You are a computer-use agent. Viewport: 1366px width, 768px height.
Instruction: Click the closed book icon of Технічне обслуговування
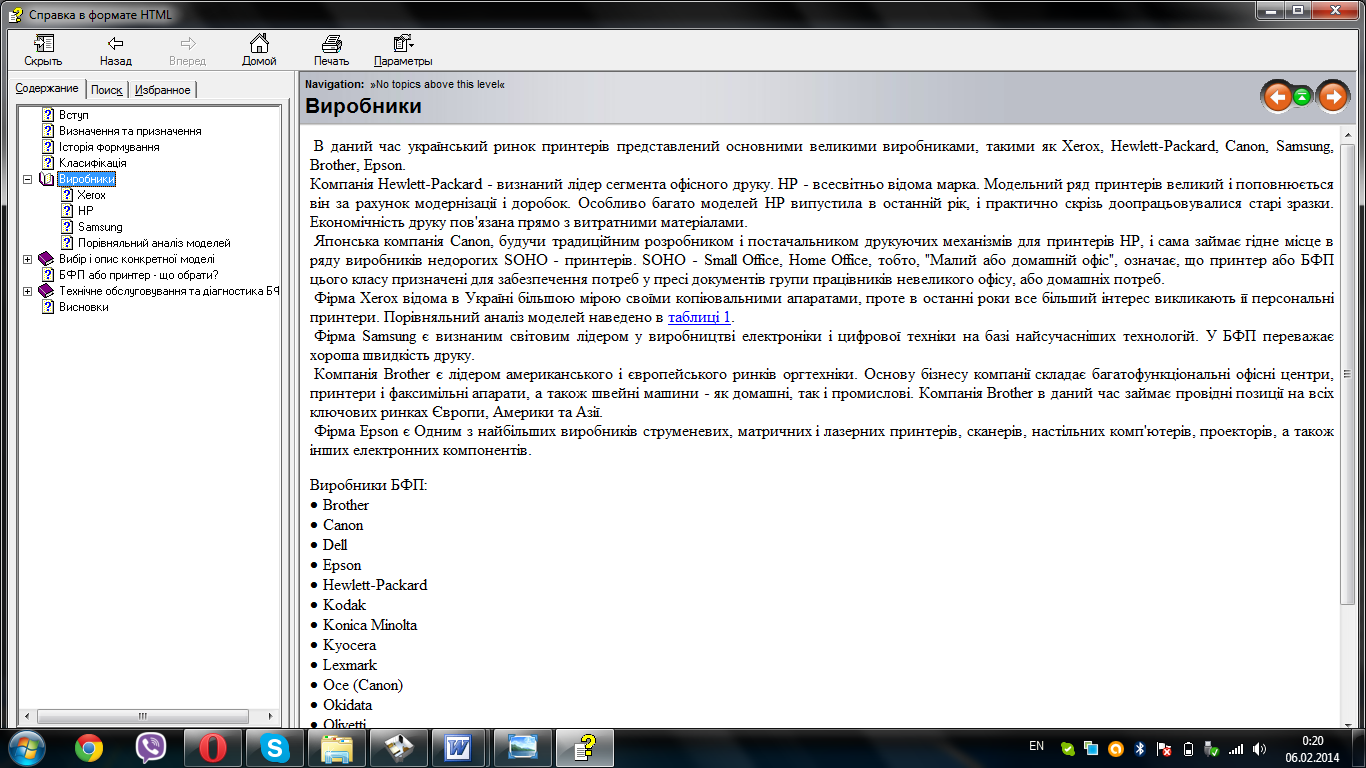[x=46, y=291]
